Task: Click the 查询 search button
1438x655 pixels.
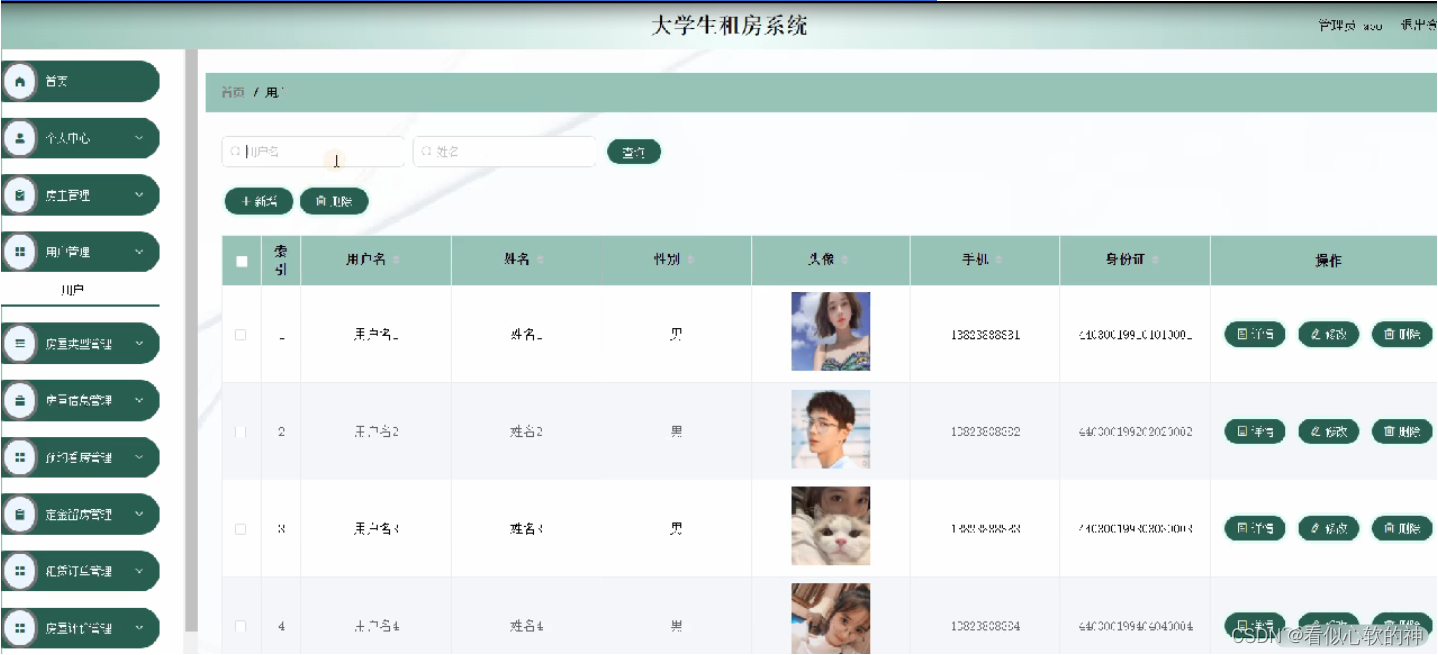Action: [x=634, y=152]
